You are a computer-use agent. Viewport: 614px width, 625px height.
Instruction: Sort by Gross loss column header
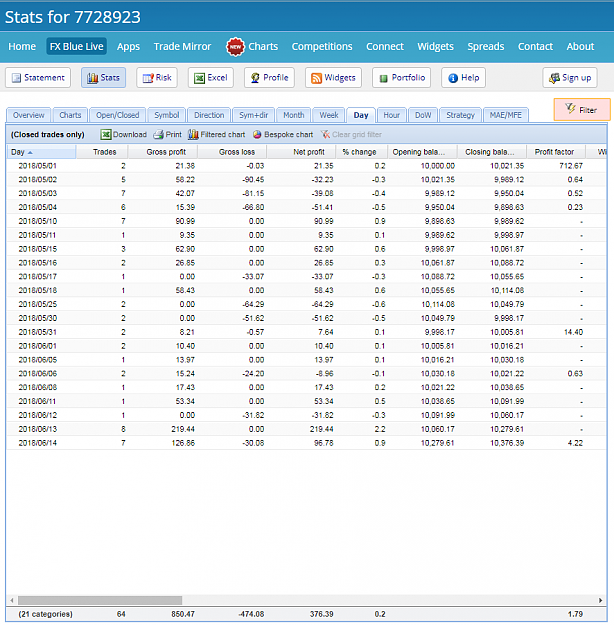pyautogui.click(x=232, y=152)
